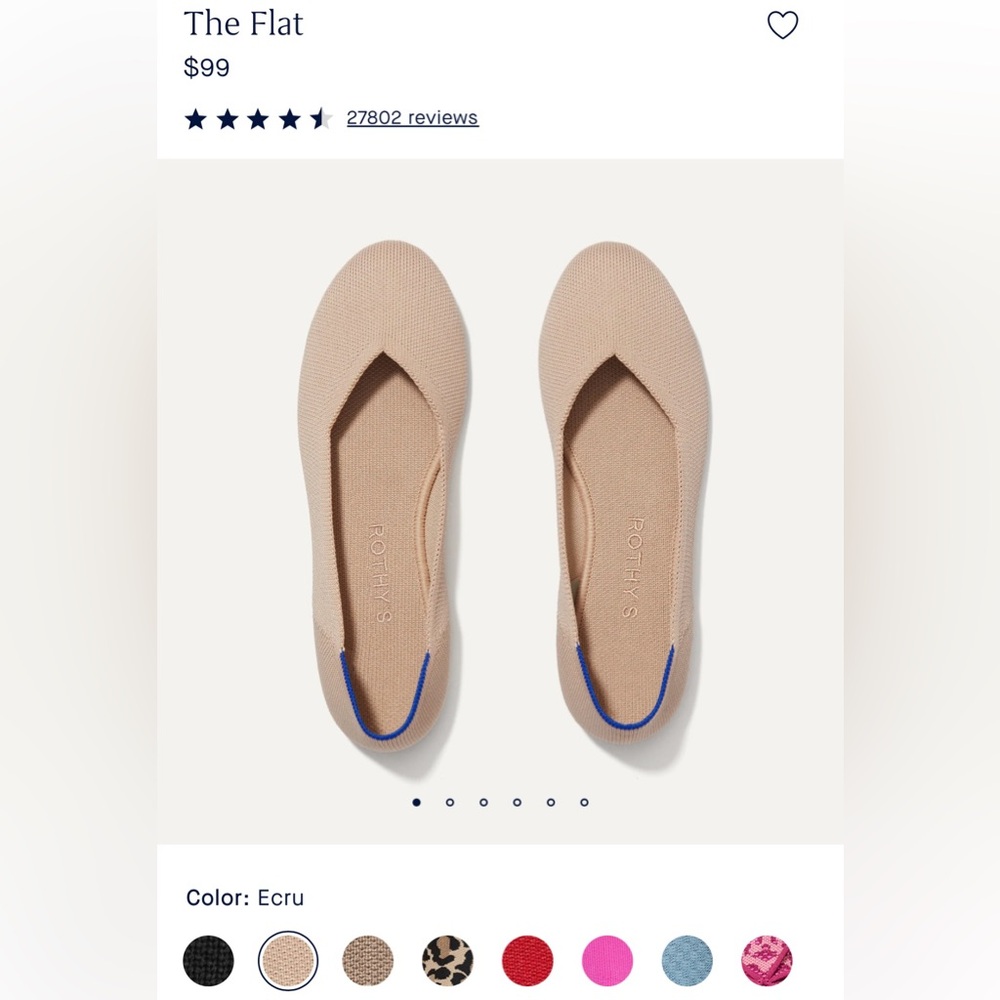This screenshot has width=1000, height=1000.
Task: Favorite the product with the heart icon
Action: [x=783, y=23]
